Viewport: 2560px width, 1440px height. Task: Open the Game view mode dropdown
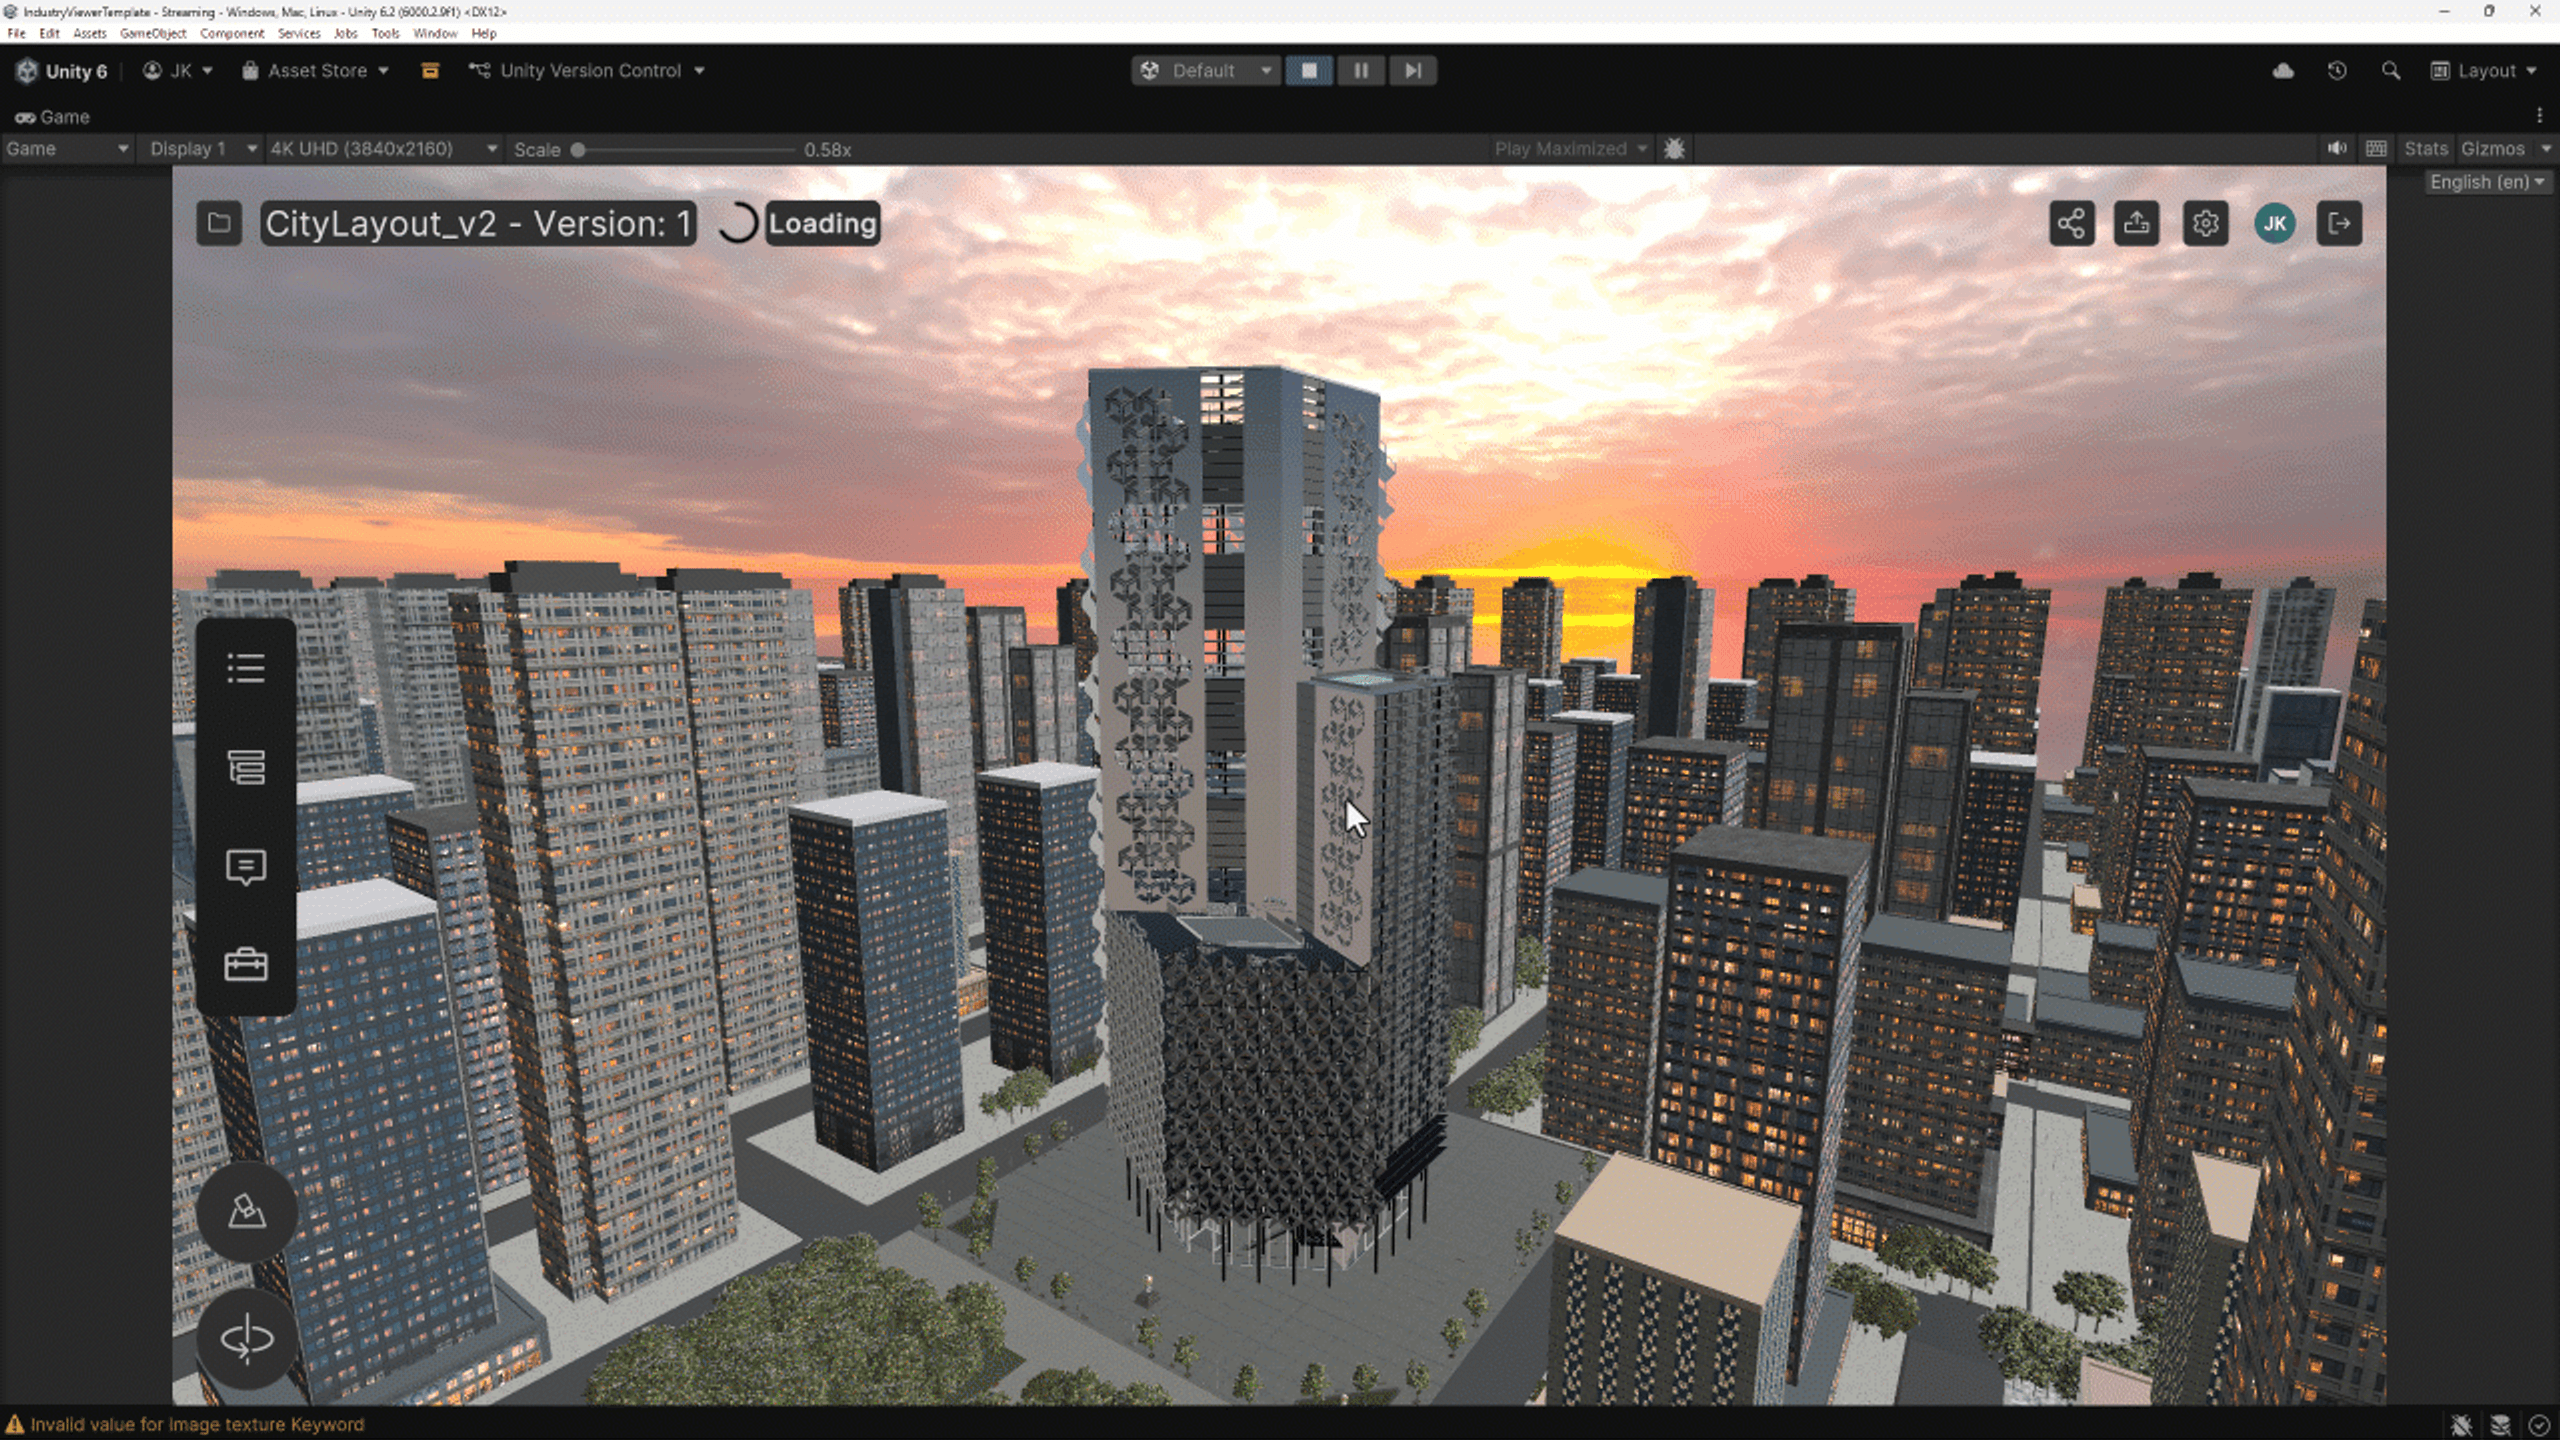pos(67,149)
